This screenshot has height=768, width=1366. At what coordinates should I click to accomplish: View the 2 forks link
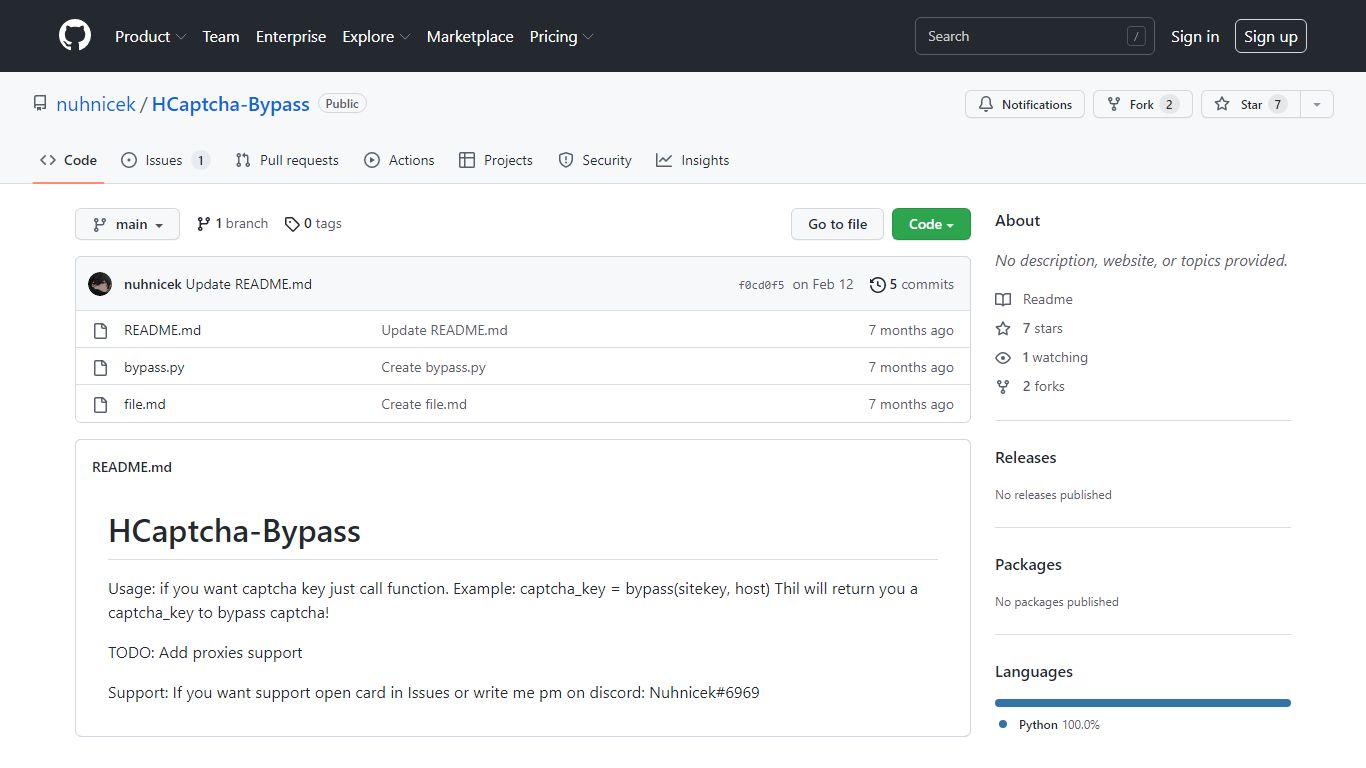pos(1030,386)
